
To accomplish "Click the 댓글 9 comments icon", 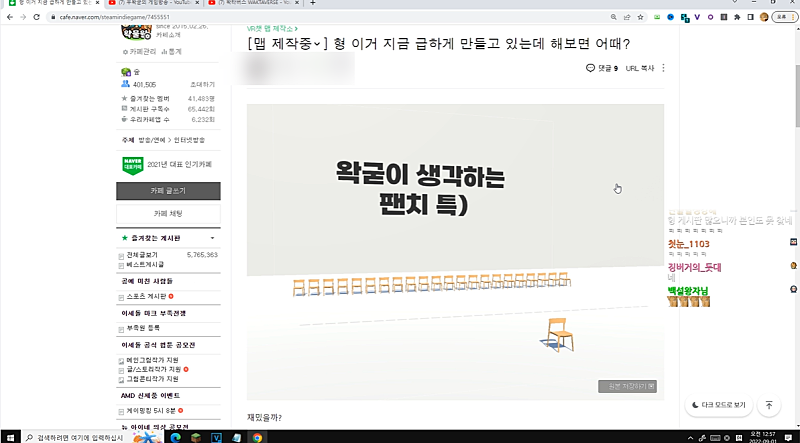I will click(x=602, y=68).
